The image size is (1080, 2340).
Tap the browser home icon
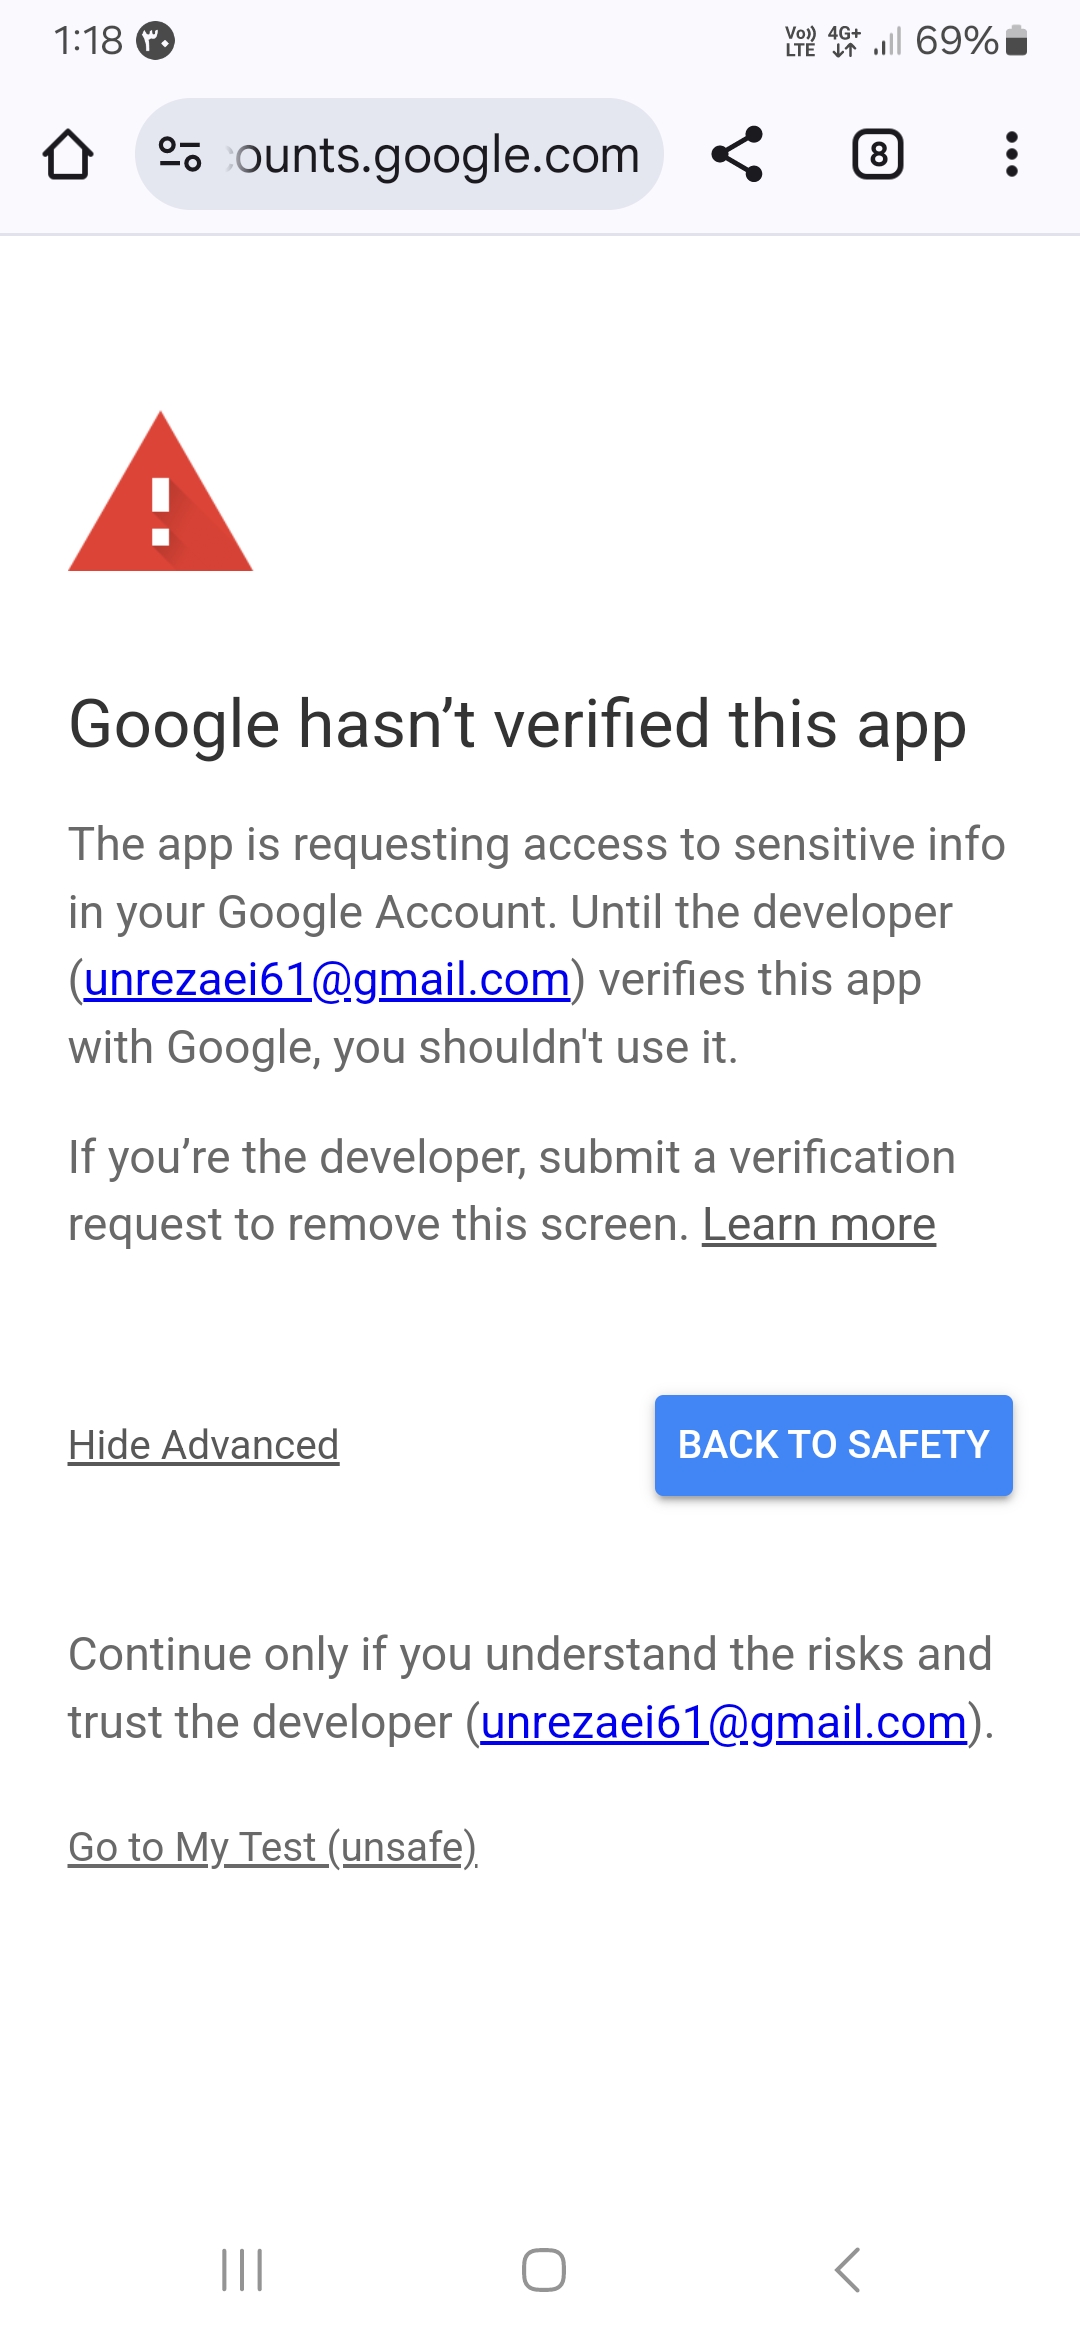(x=68, y=155)
